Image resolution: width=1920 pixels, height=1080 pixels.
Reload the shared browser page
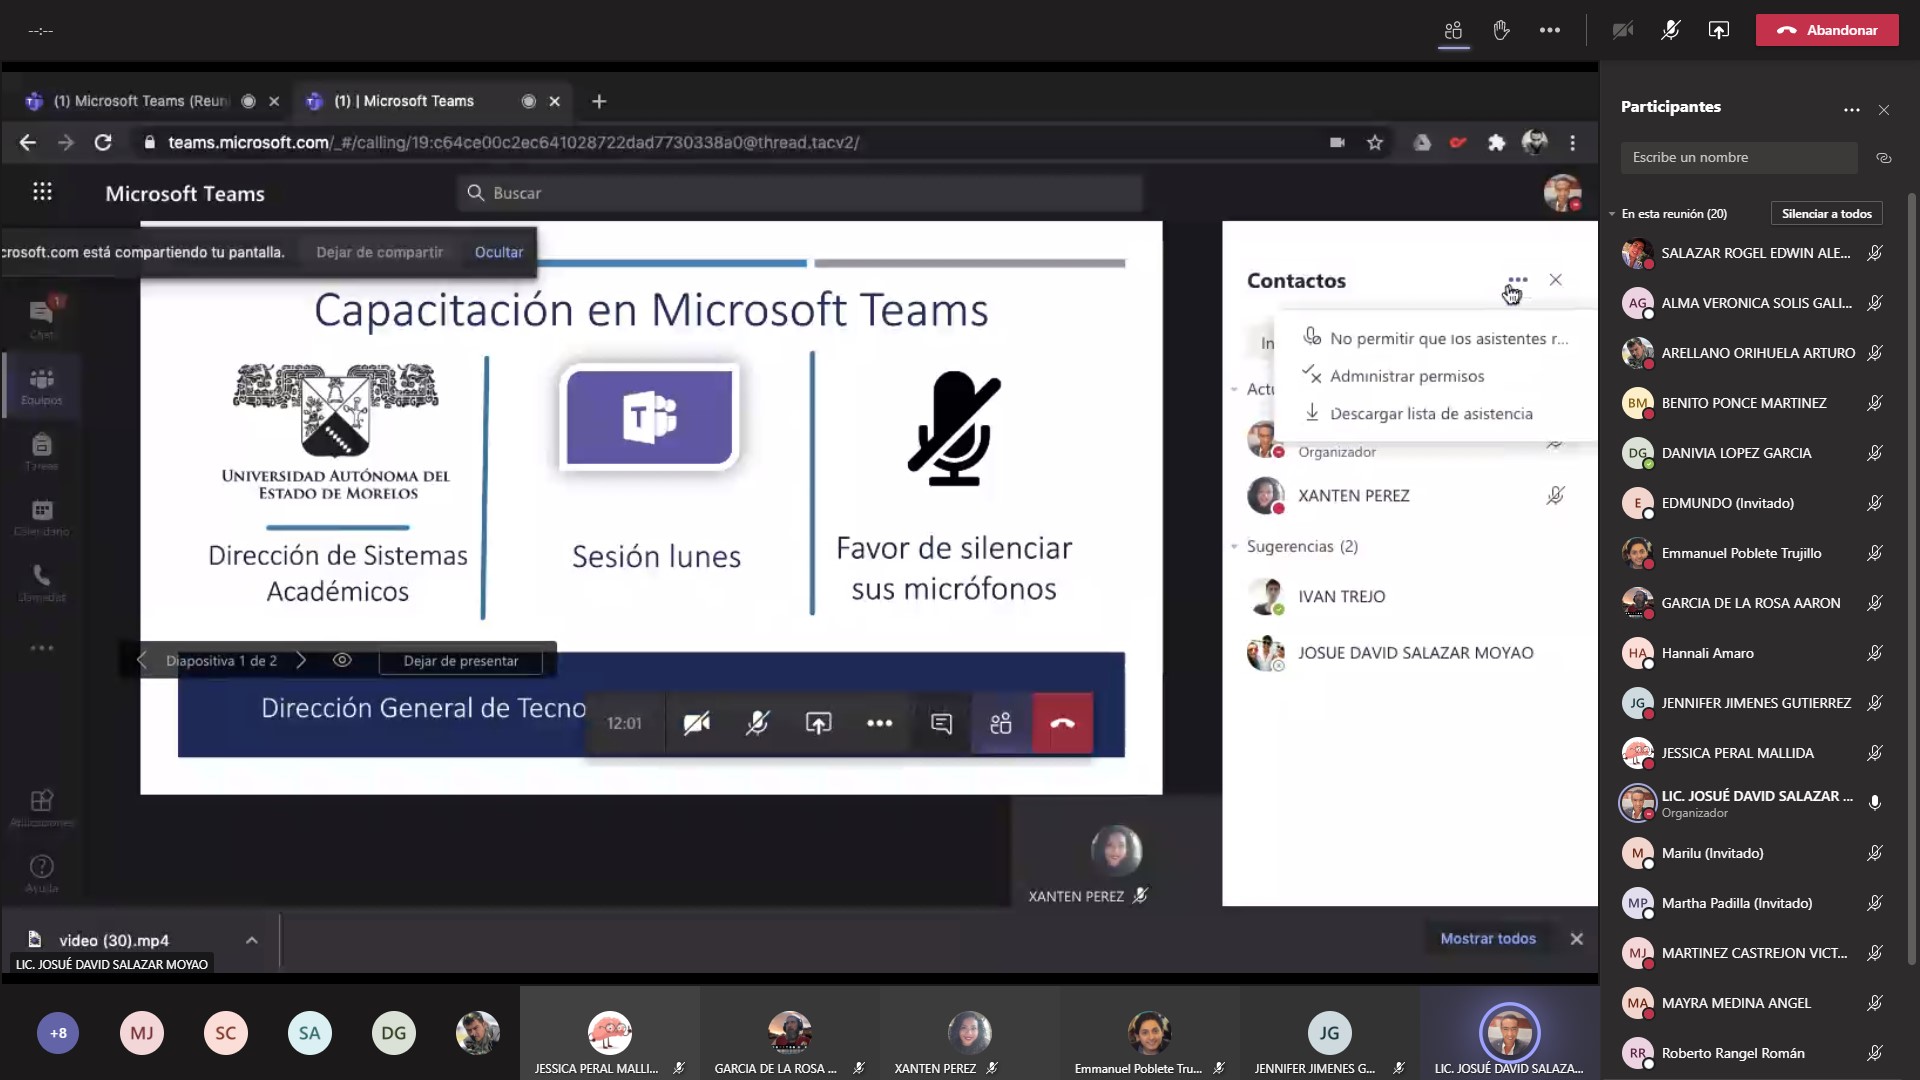pos(103,143)
